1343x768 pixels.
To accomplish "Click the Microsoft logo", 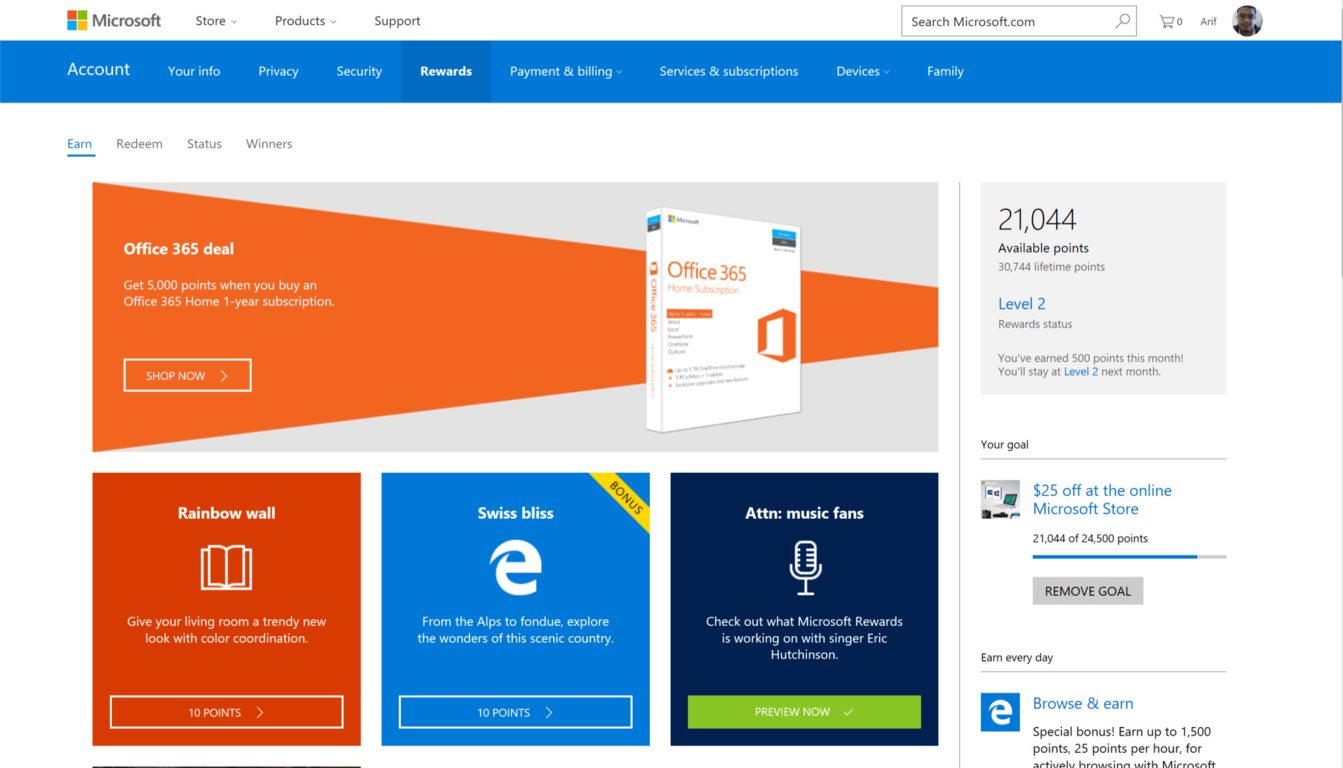I will [113, 20].
